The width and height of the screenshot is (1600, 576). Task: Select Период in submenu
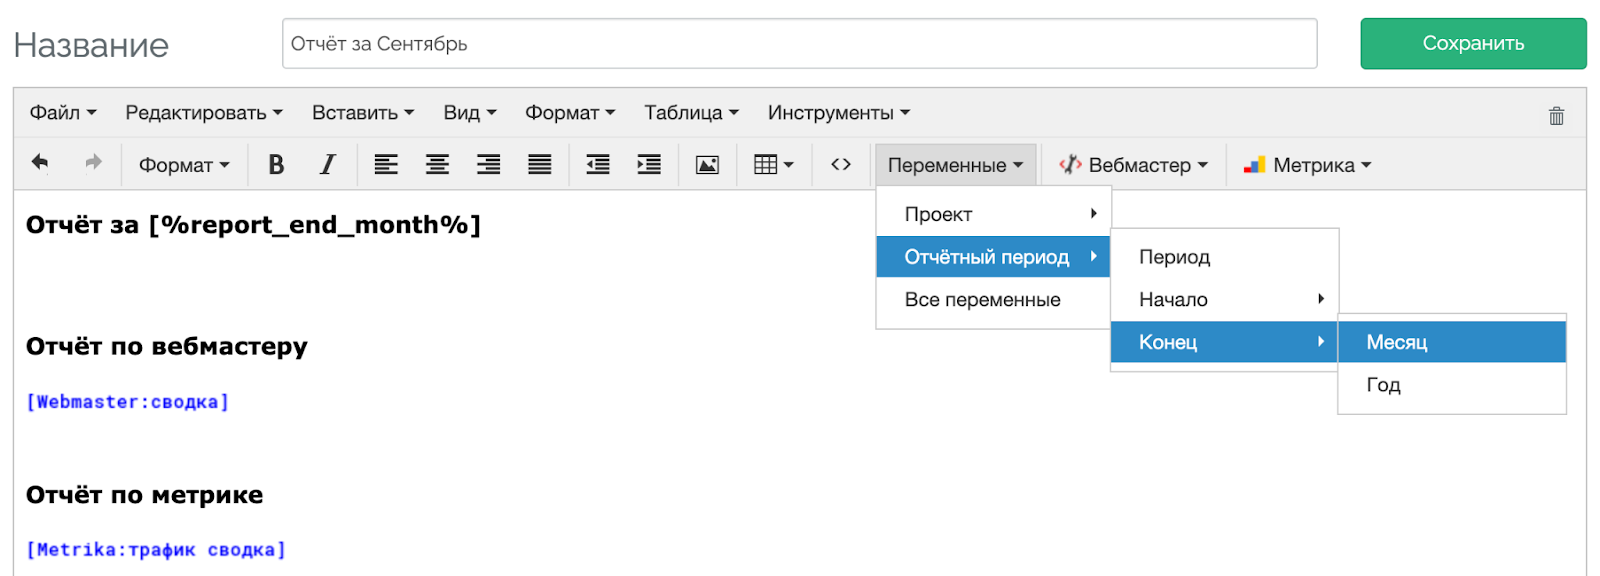1224,257
